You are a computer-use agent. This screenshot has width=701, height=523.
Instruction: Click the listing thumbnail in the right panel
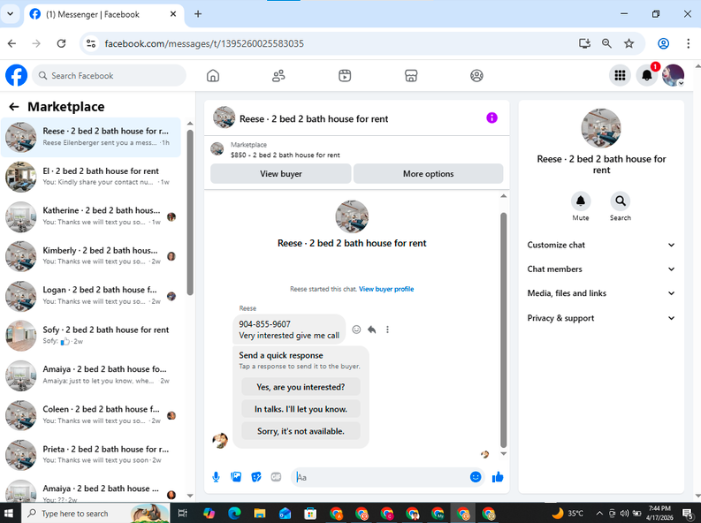tap(601, 128)
